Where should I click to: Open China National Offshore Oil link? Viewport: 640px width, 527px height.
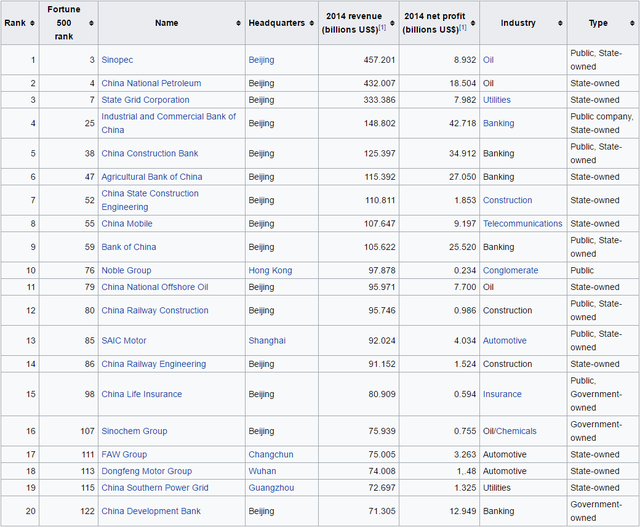pos(155,287)
